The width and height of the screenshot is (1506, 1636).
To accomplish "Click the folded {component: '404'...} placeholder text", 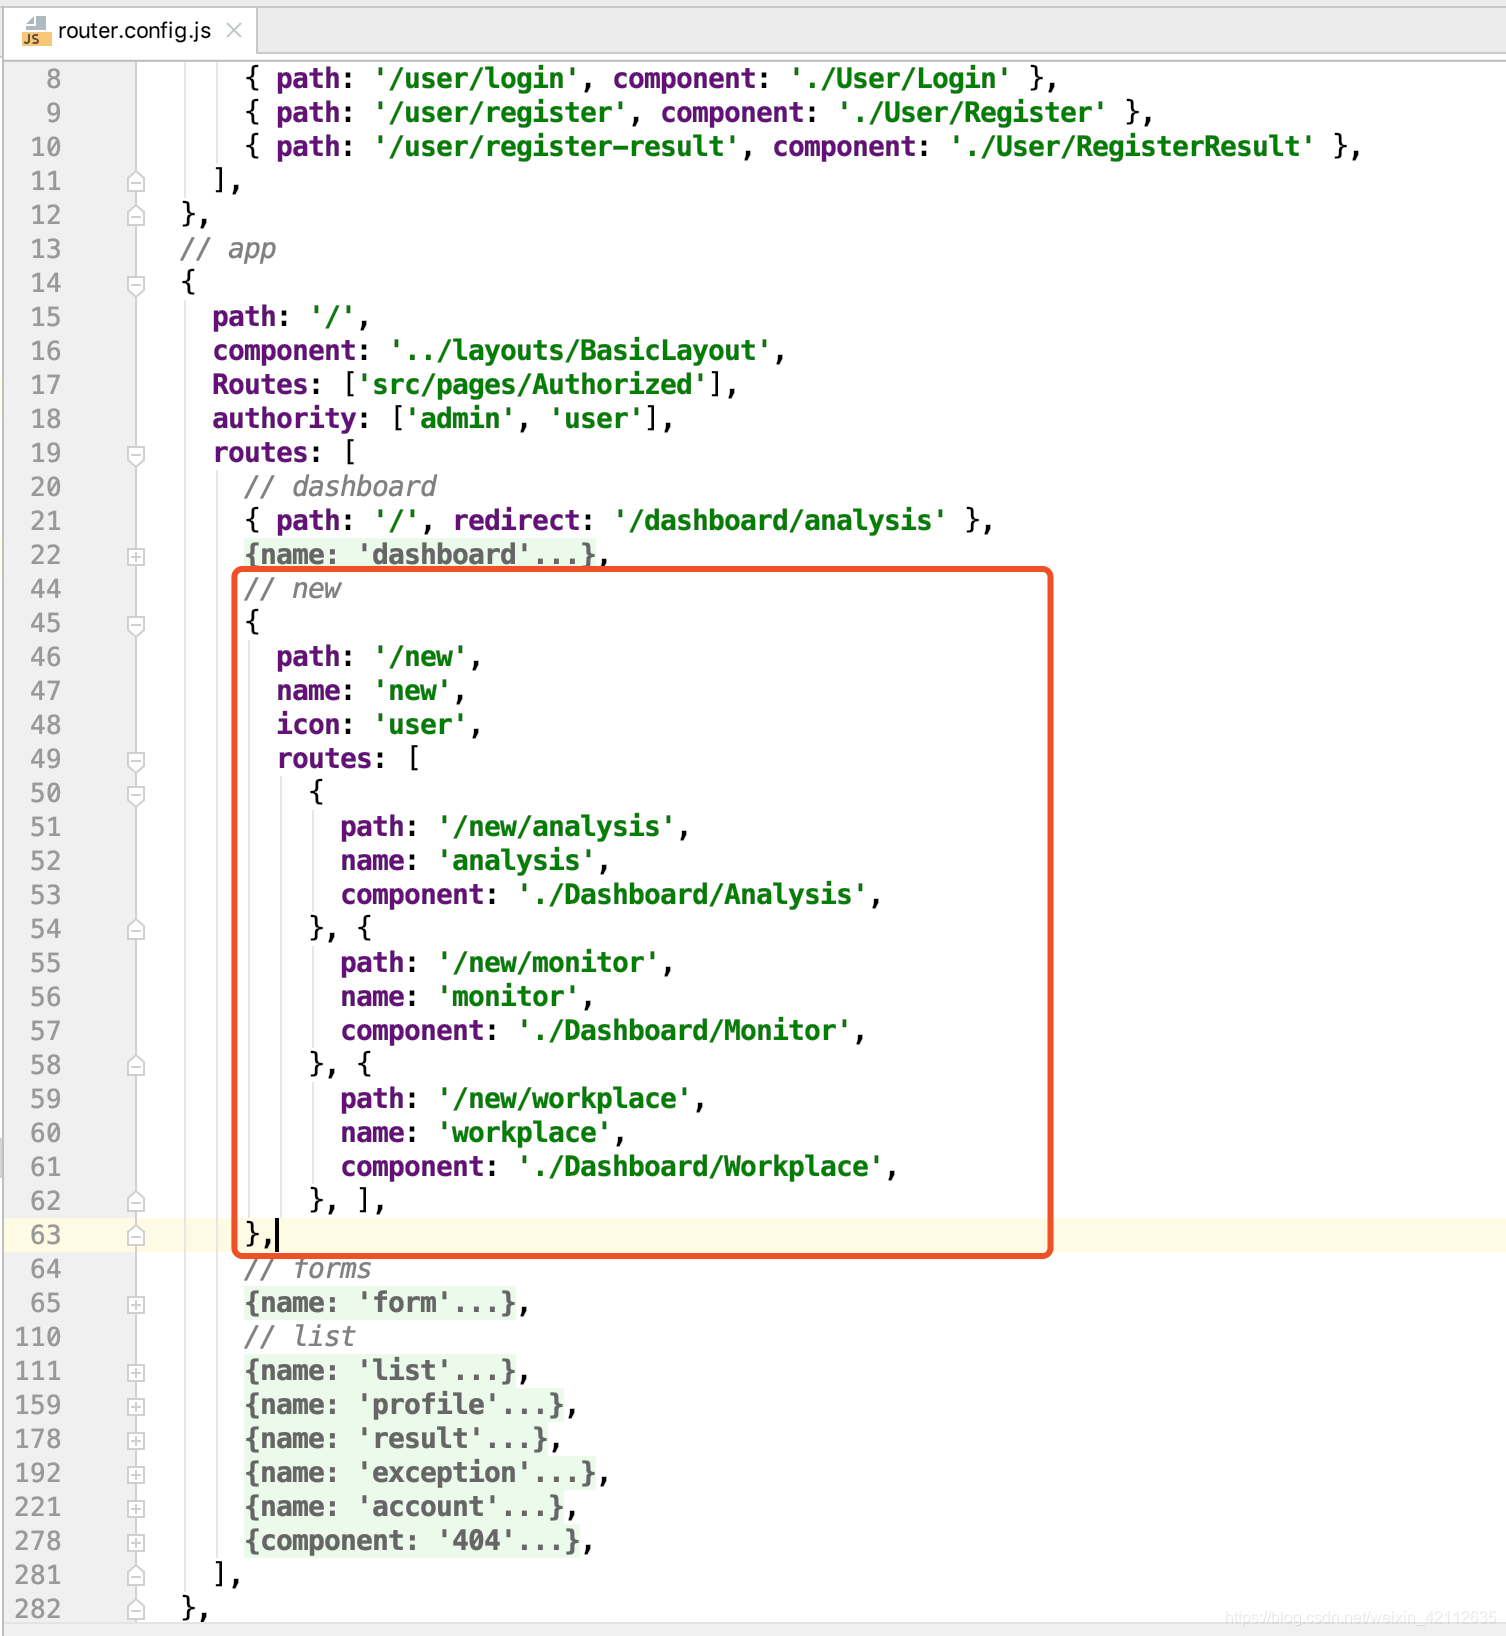I will pyautogui.click(x=412, y=1541).
